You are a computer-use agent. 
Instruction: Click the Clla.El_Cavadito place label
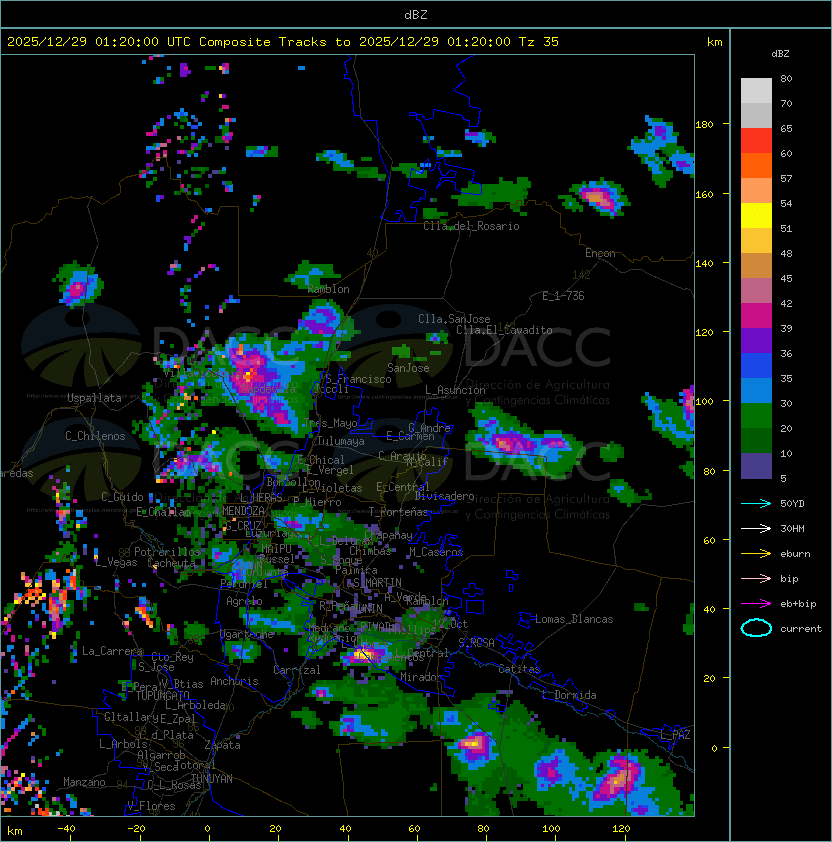[504, 330]
